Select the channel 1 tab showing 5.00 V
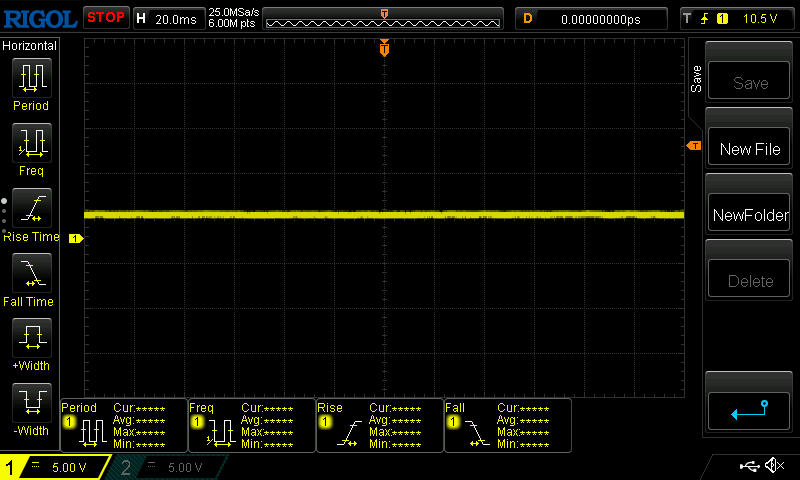This screenshot has width=800, height=480. tap(55, 467)
